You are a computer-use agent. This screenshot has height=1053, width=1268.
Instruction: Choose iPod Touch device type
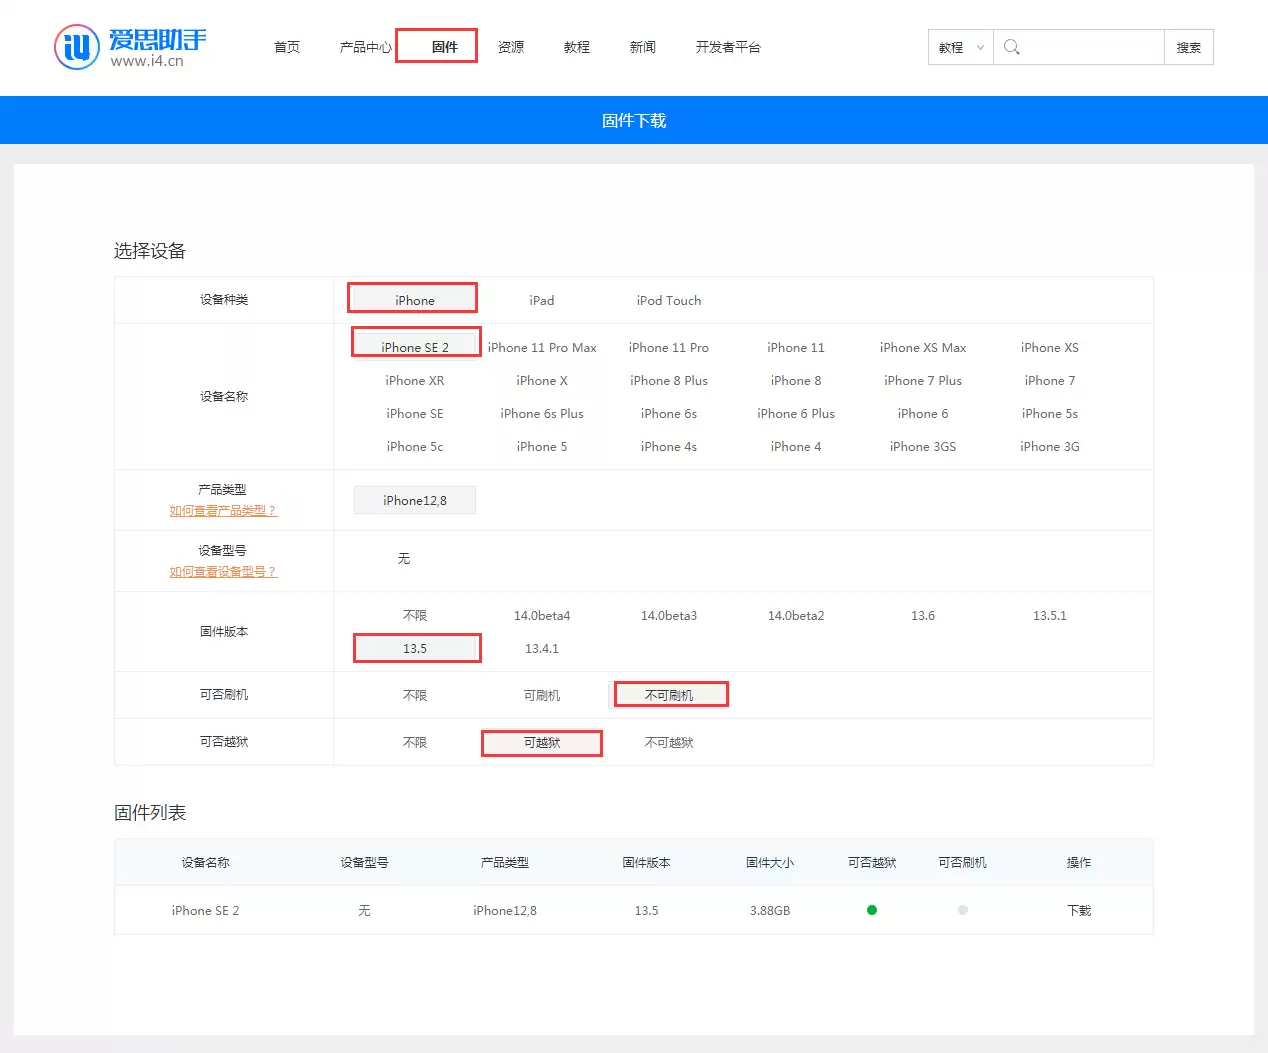669,300
